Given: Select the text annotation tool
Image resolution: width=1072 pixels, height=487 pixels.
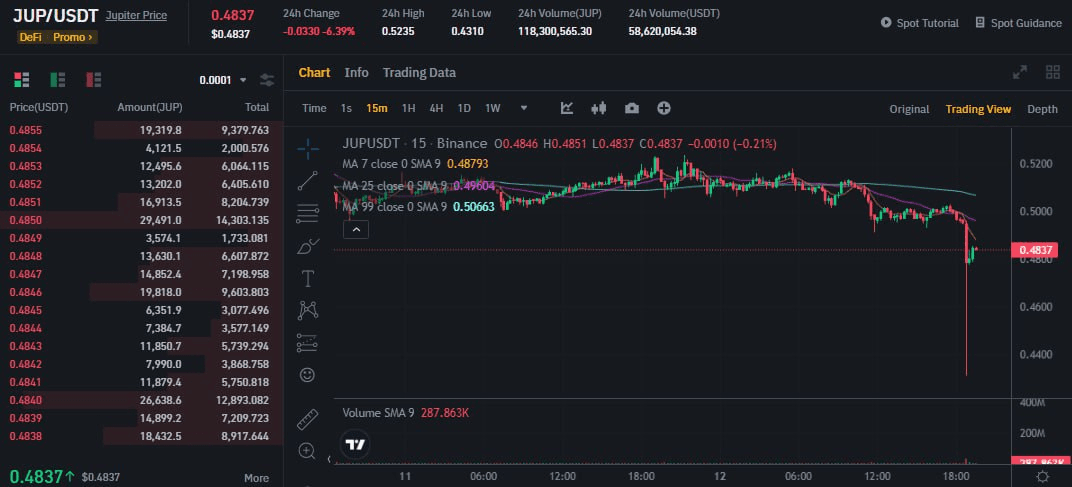Looking at the screenshot, I should [x=308, y=278].
